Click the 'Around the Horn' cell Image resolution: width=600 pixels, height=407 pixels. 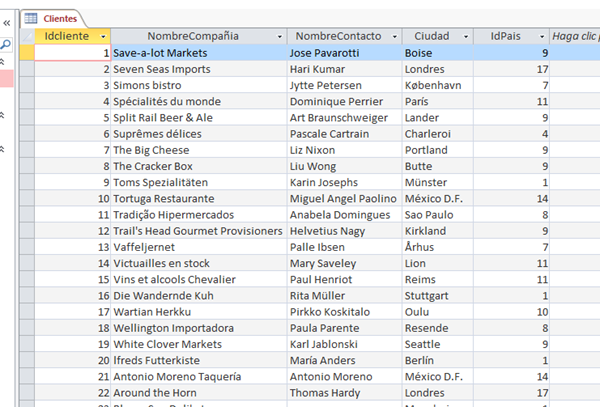(199, 393)
